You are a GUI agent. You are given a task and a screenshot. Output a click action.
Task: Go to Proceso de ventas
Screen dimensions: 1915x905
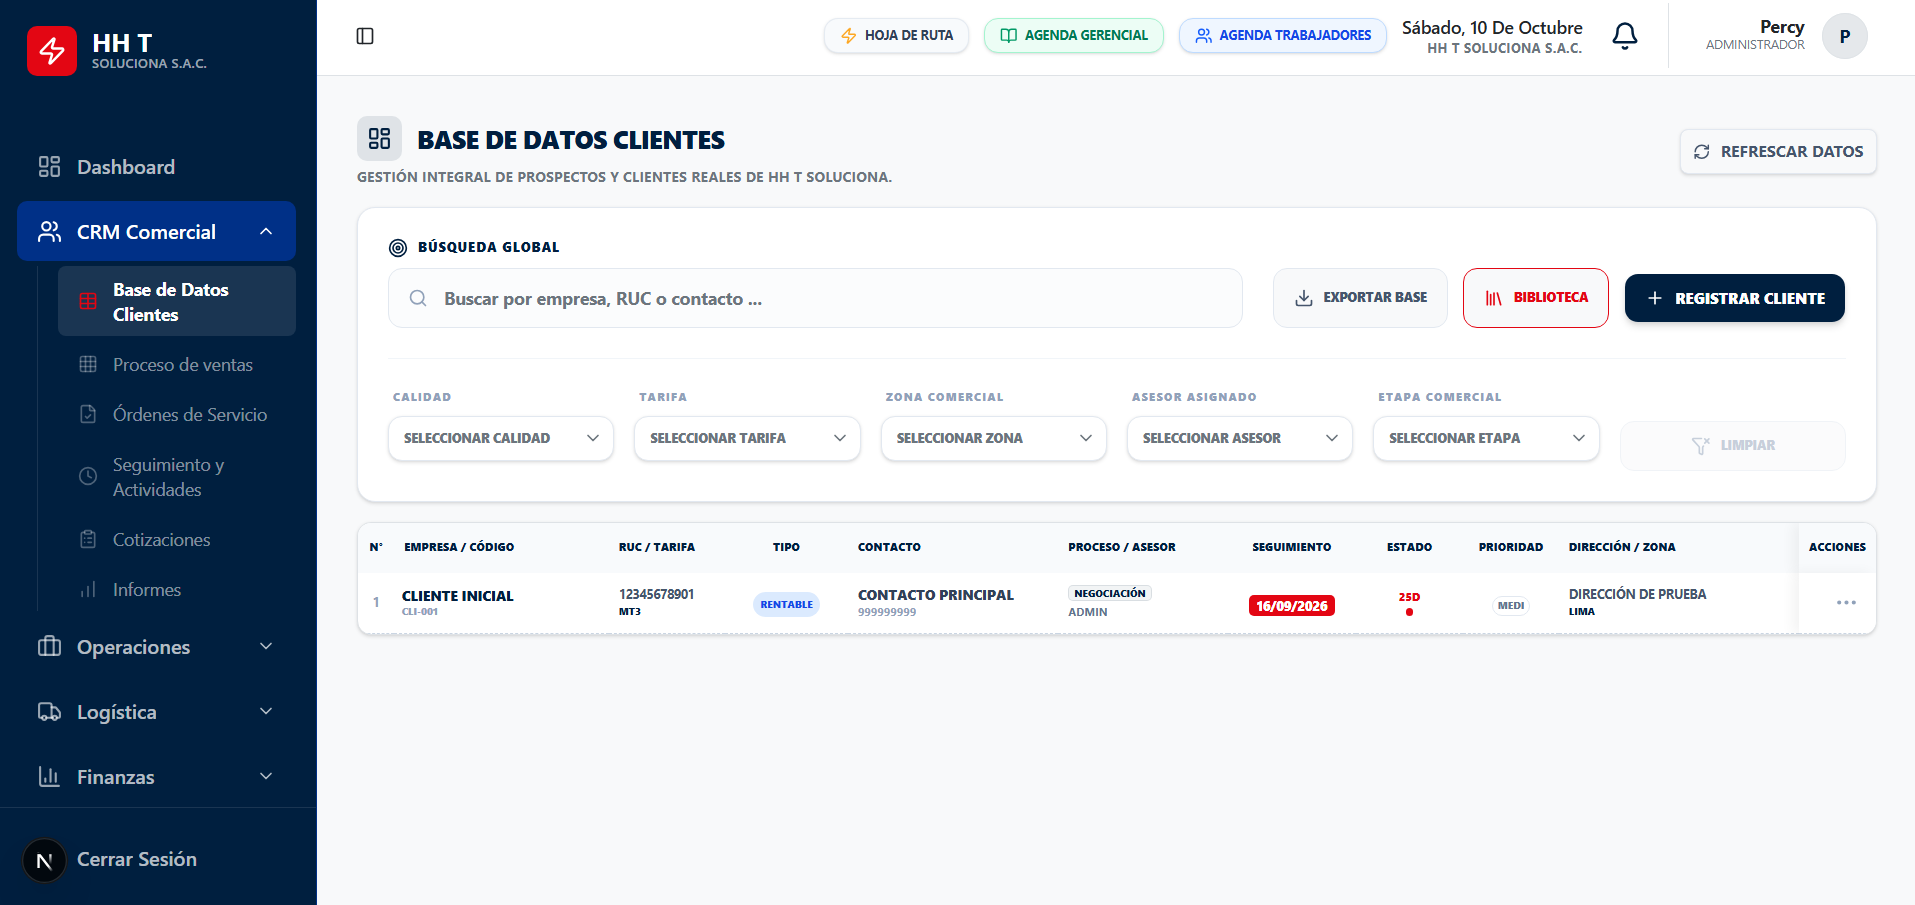[x=177, y=365]
